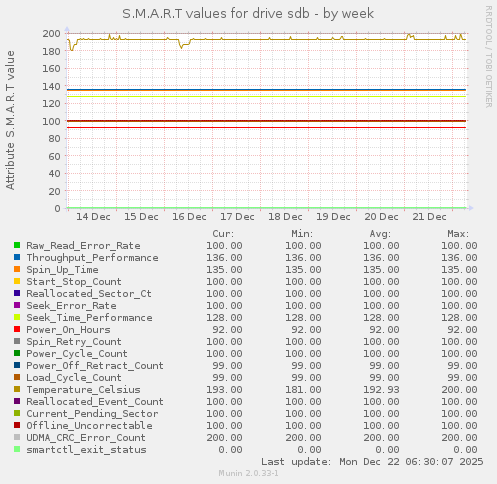This screenshot has height=484, width=497.
Task: Click the Raw_Read_Error_Rate green legend swatch
Action: pyautogui.click(x=17, y=245)
